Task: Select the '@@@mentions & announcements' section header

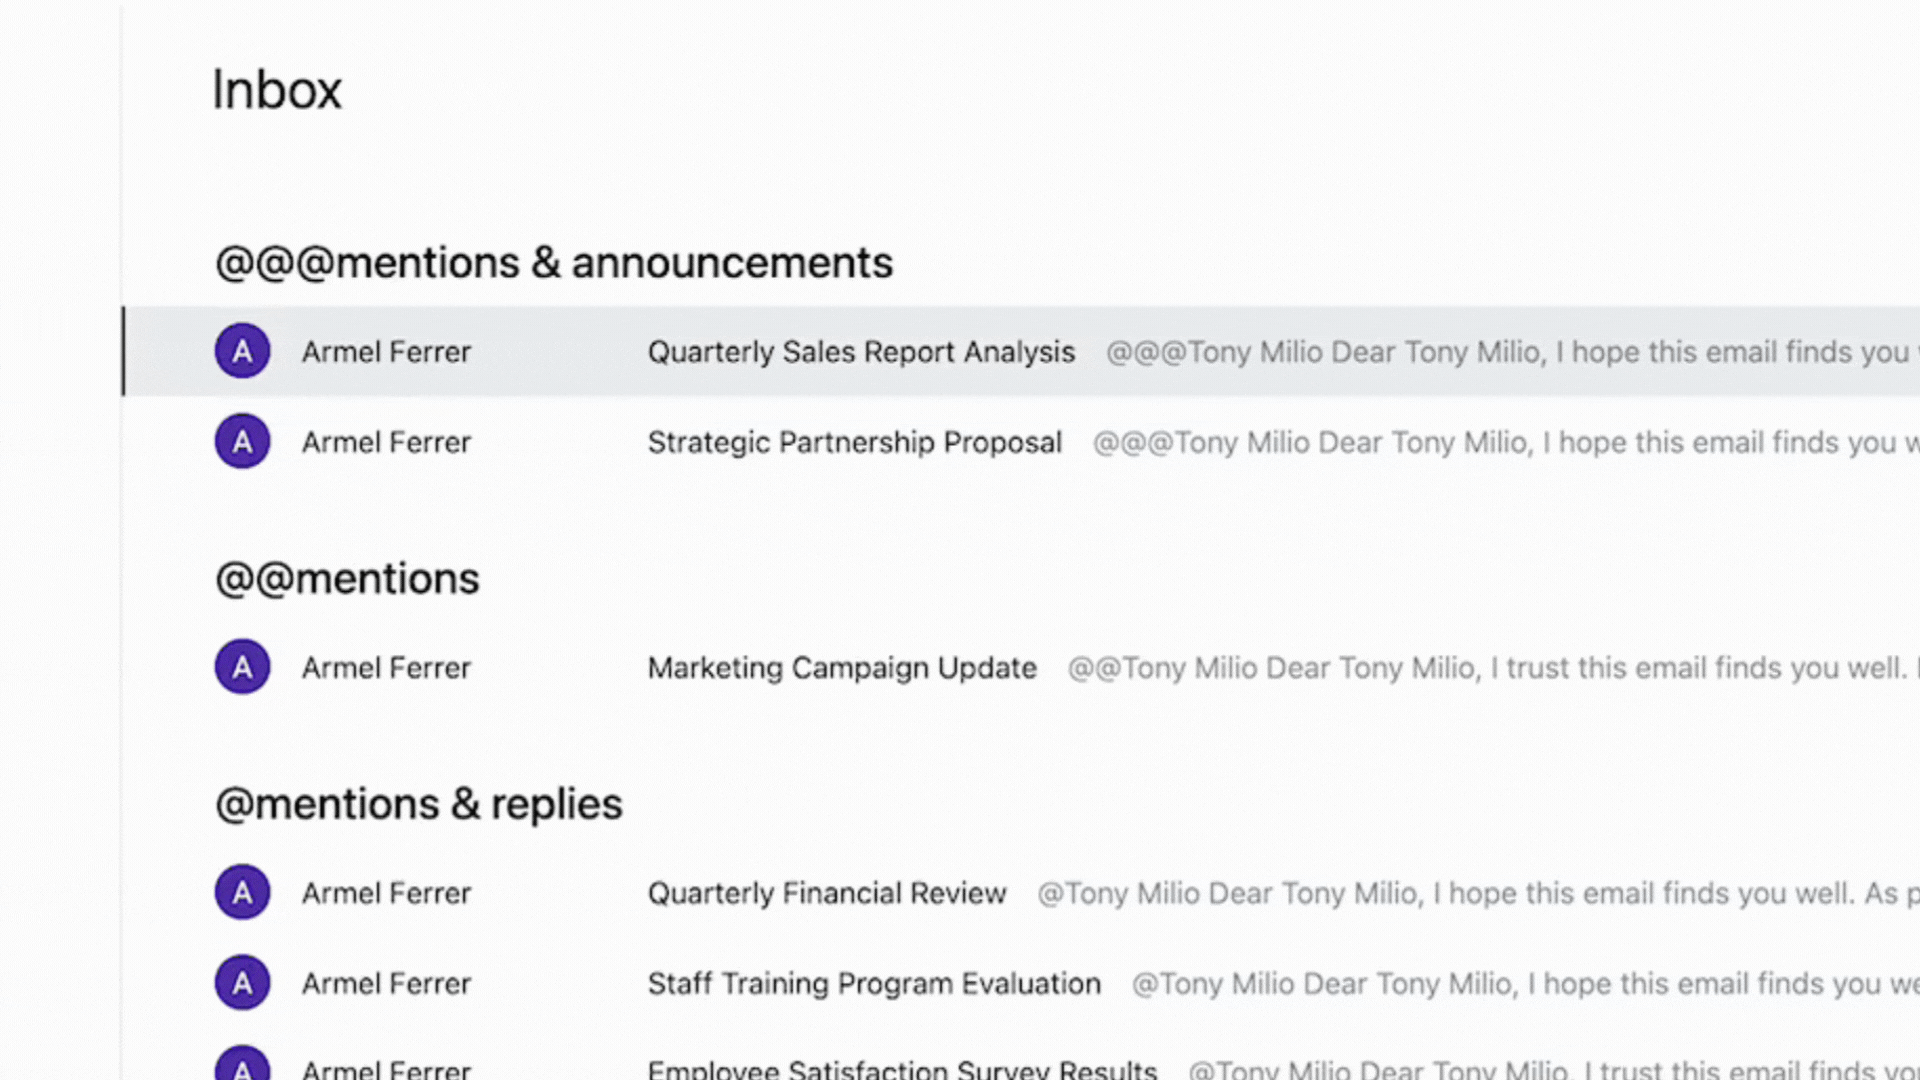Action: point(554,263)
